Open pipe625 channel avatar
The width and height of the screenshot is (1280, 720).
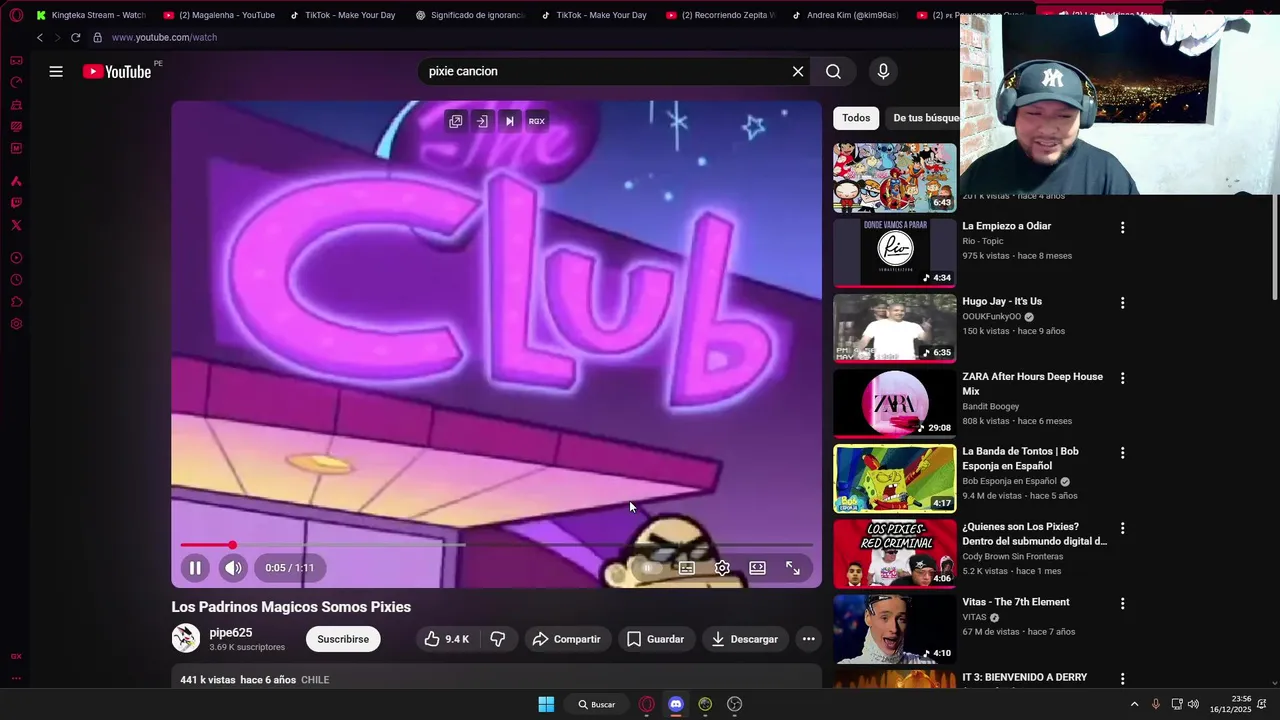(x=186, y=638)
